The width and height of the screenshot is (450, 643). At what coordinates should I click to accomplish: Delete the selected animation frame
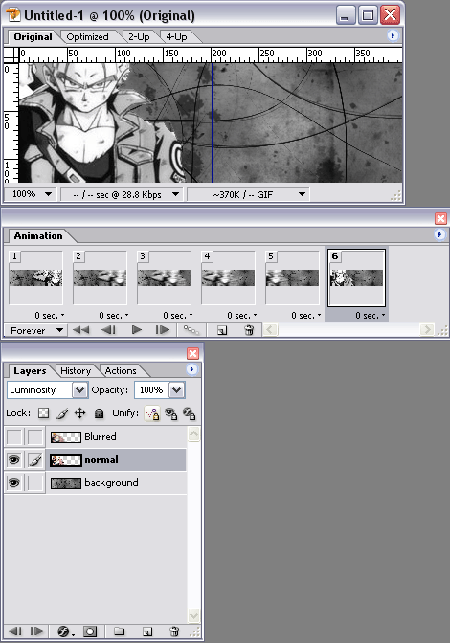point(249,330)
